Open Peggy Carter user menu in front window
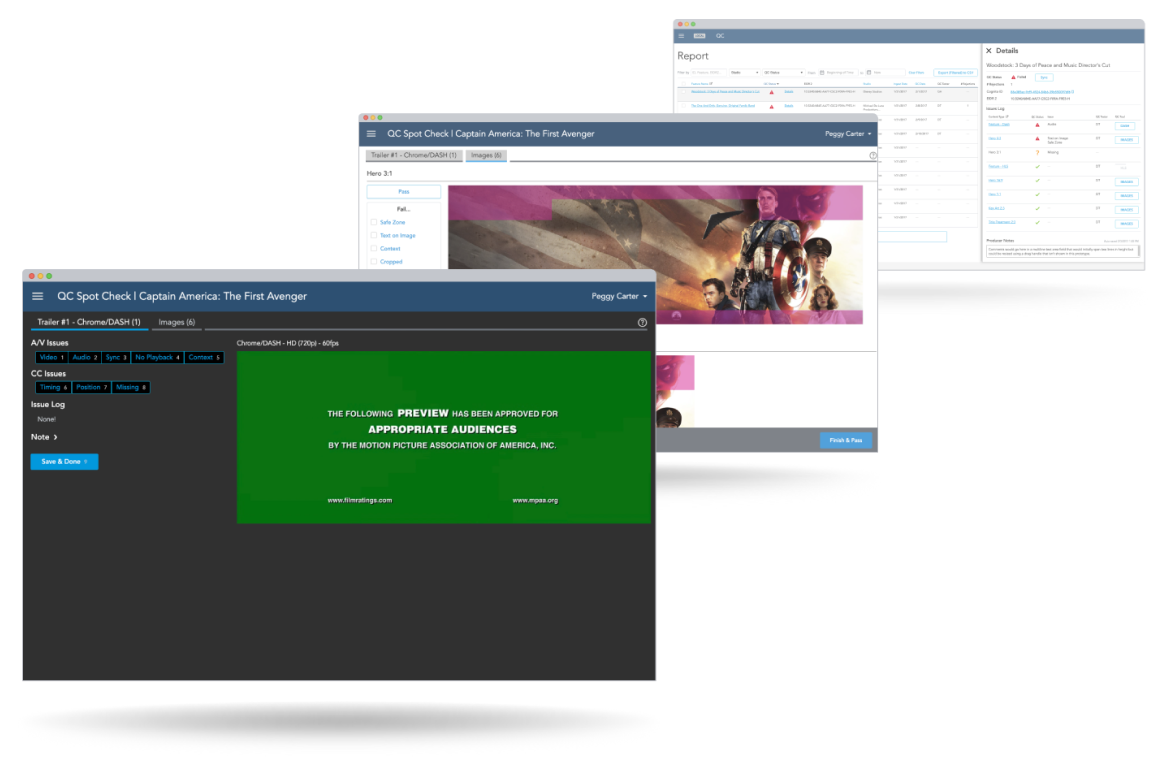 619,296
